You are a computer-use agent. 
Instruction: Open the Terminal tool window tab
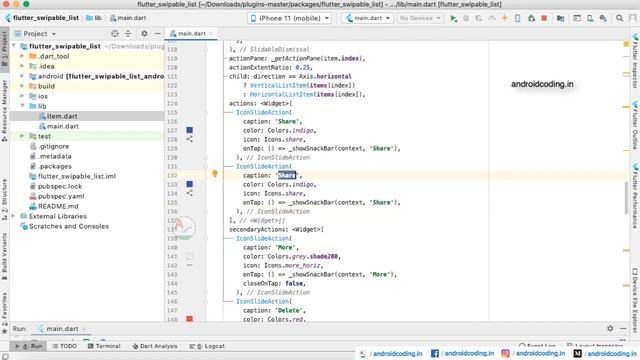[104, 346]
